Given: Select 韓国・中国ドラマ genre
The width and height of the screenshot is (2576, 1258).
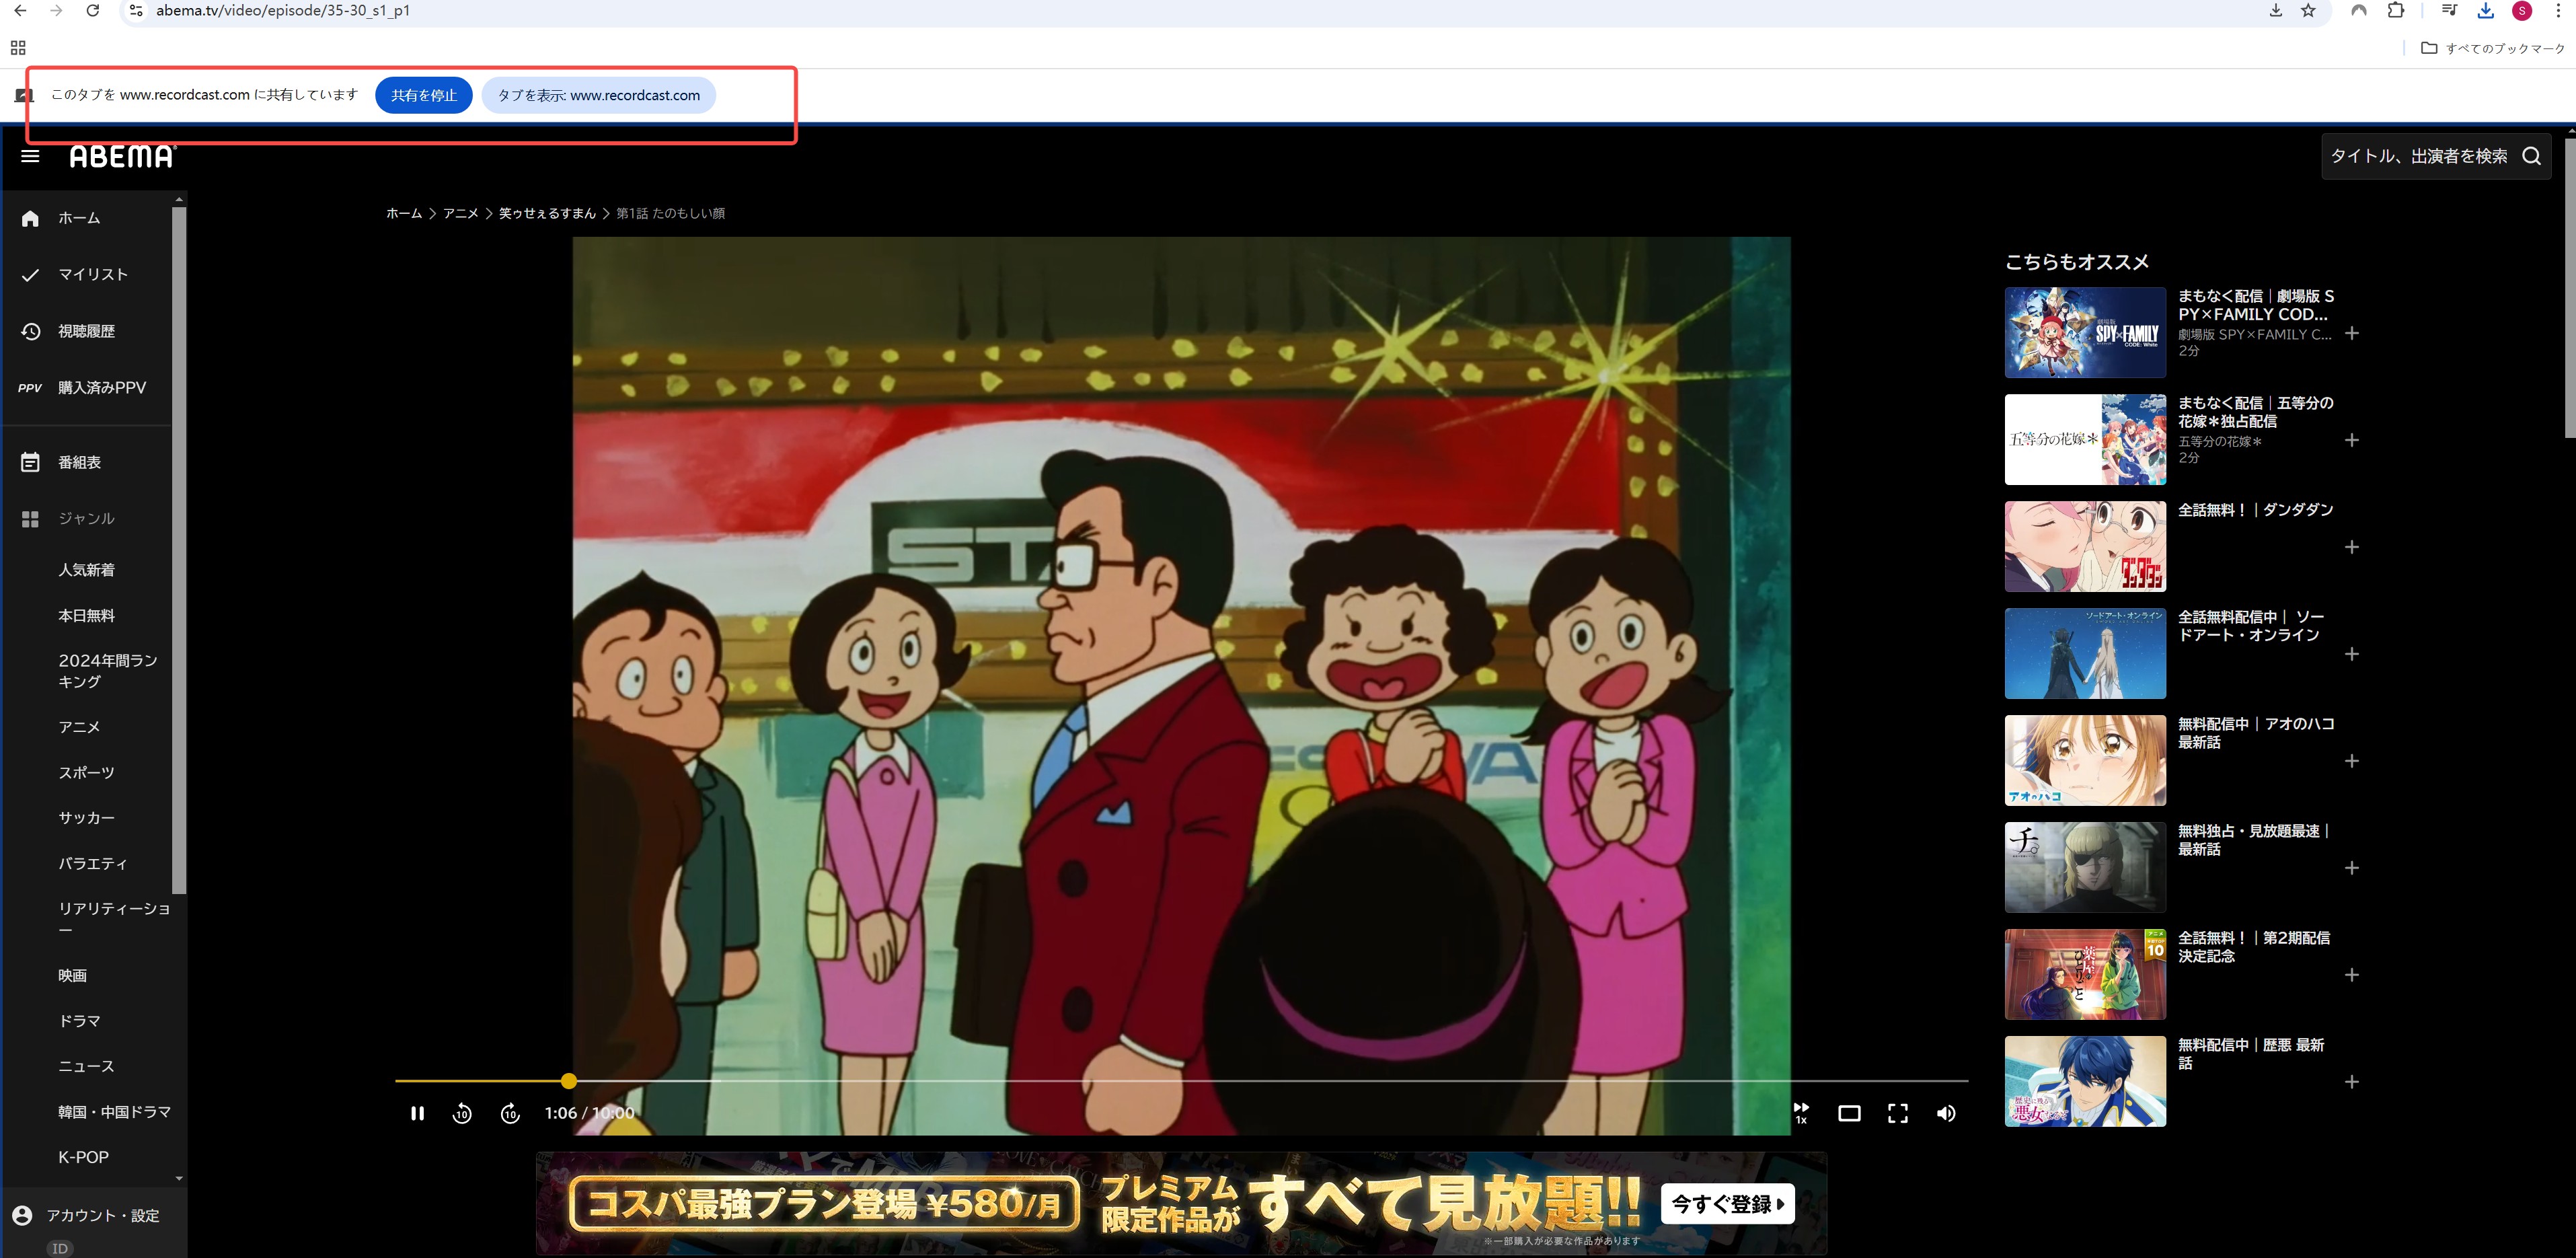Looking at the screenshot, I should (x=114, y=1112).
